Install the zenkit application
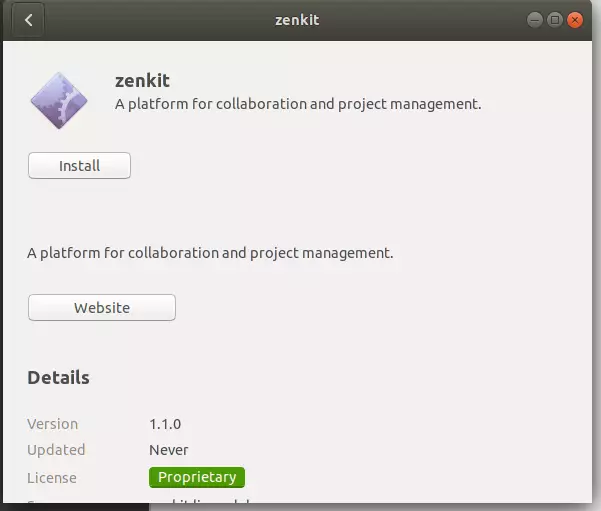 [79, 166]
